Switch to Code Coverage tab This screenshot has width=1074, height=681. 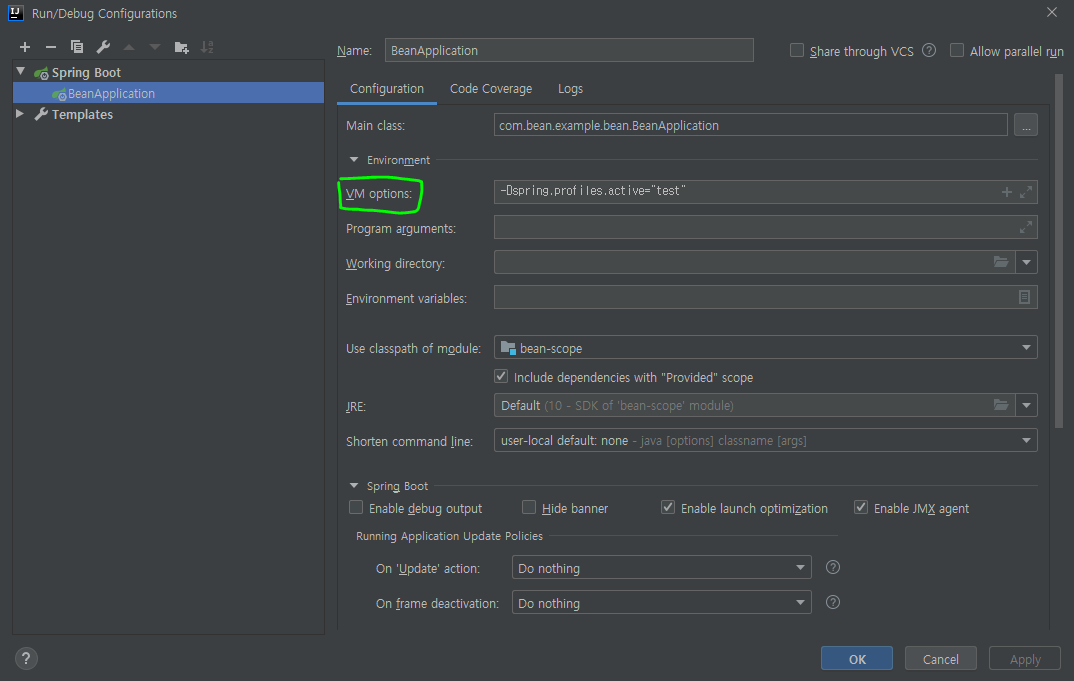[490, 88]
